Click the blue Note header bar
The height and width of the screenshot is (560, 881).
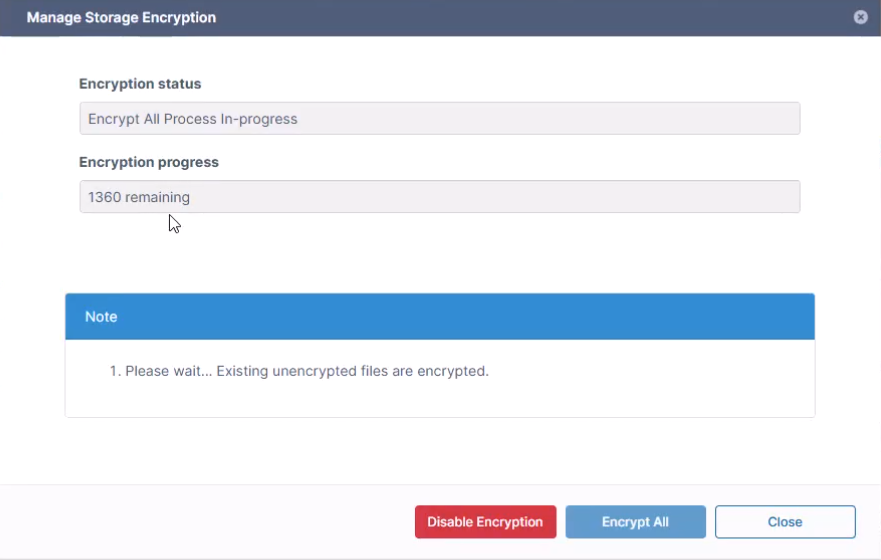(x=439, y=317)
